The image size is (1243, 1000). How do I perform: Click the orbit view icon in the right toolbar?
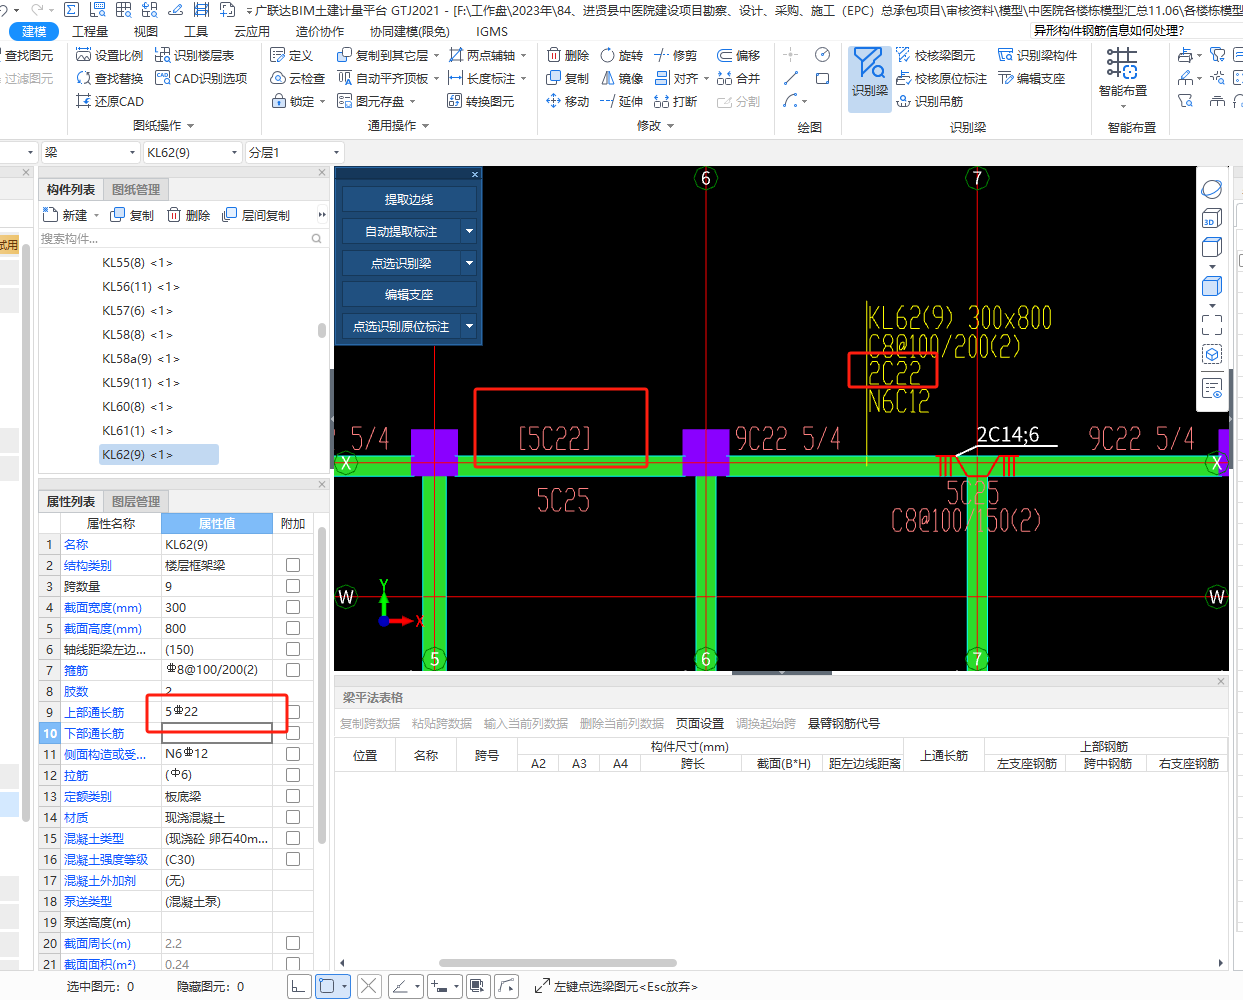point(1212,189)
